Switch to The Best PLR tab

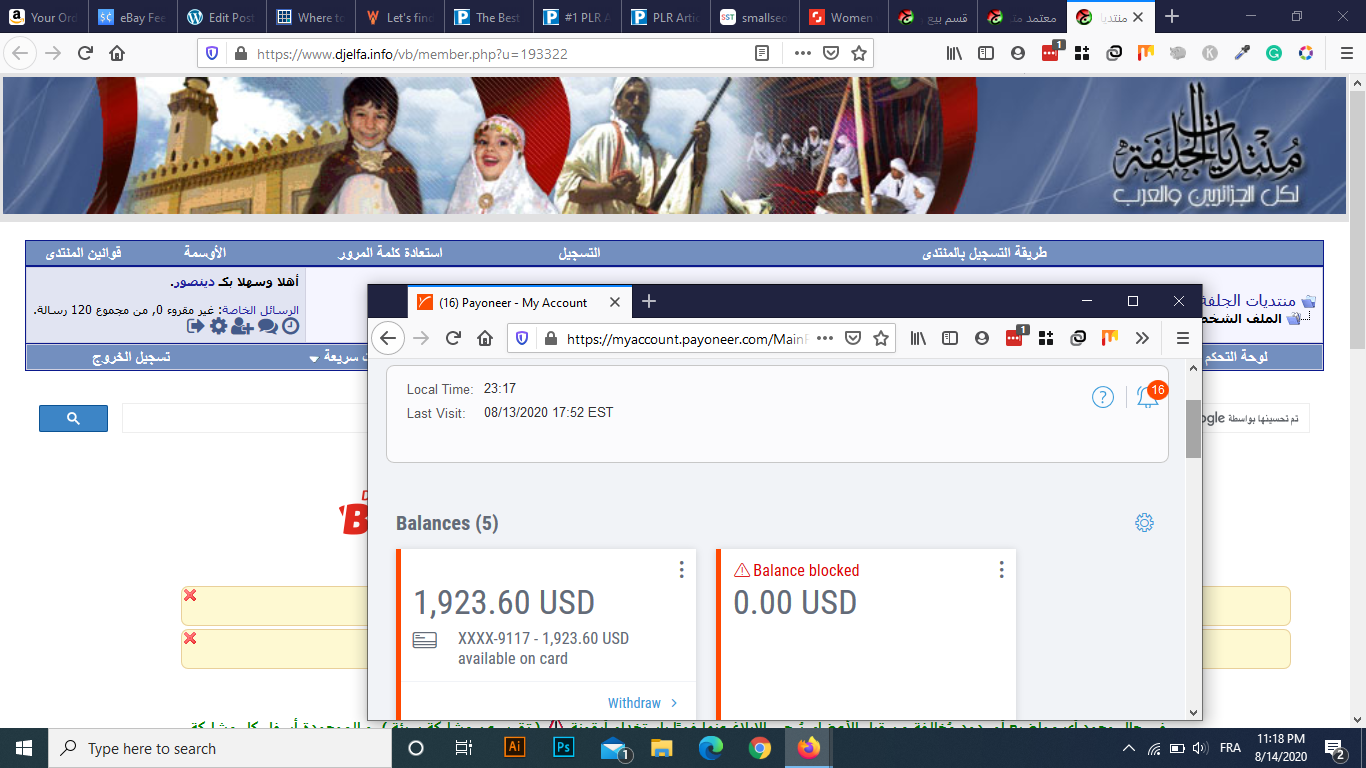tap(490, 17)
